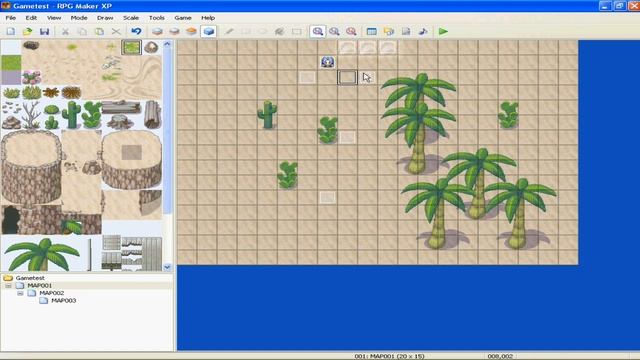640x360 pixels.
Task: Open the Mode menu
Action: point(79,18)
